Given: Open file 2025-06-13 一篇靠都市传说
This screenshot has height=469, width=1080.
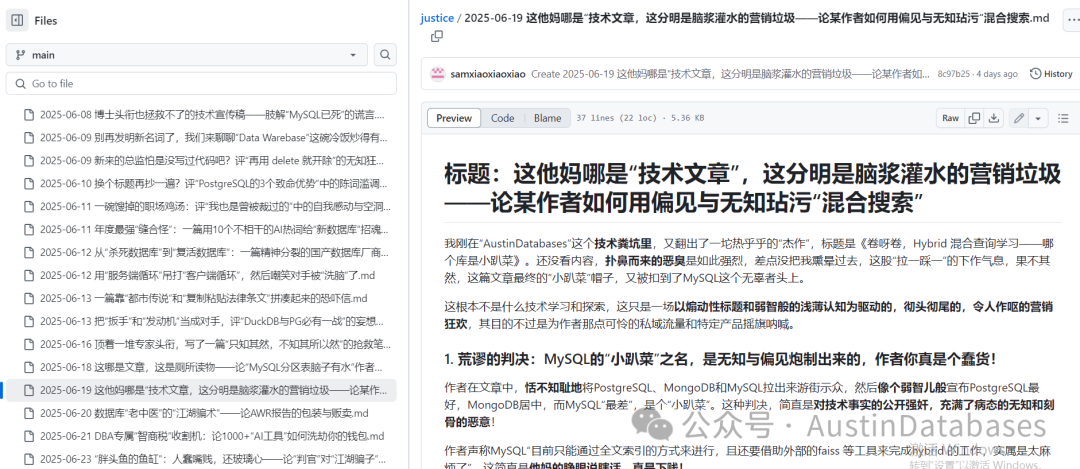Looking at the screenshot, I should [201, 298].
